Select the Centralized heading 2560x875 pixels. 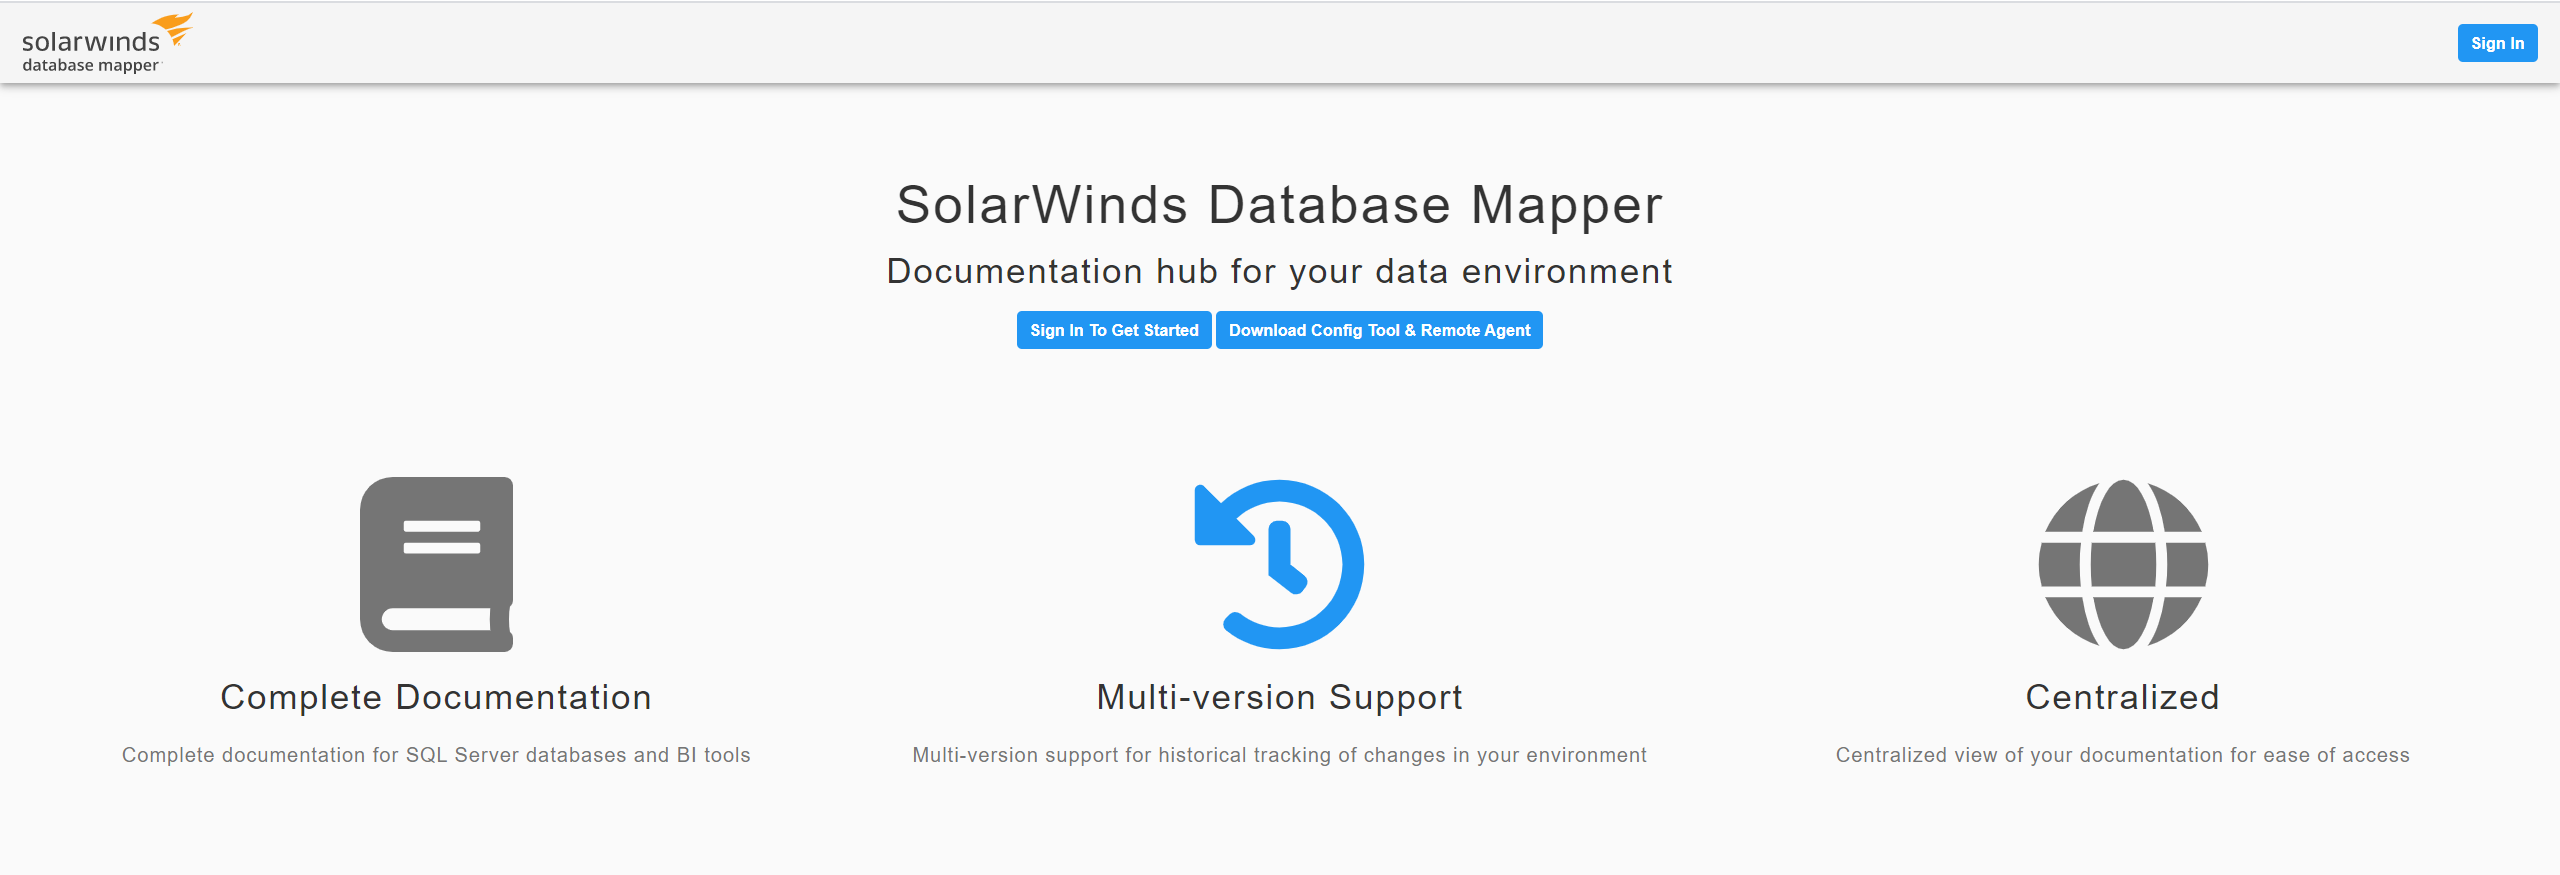2123,697
